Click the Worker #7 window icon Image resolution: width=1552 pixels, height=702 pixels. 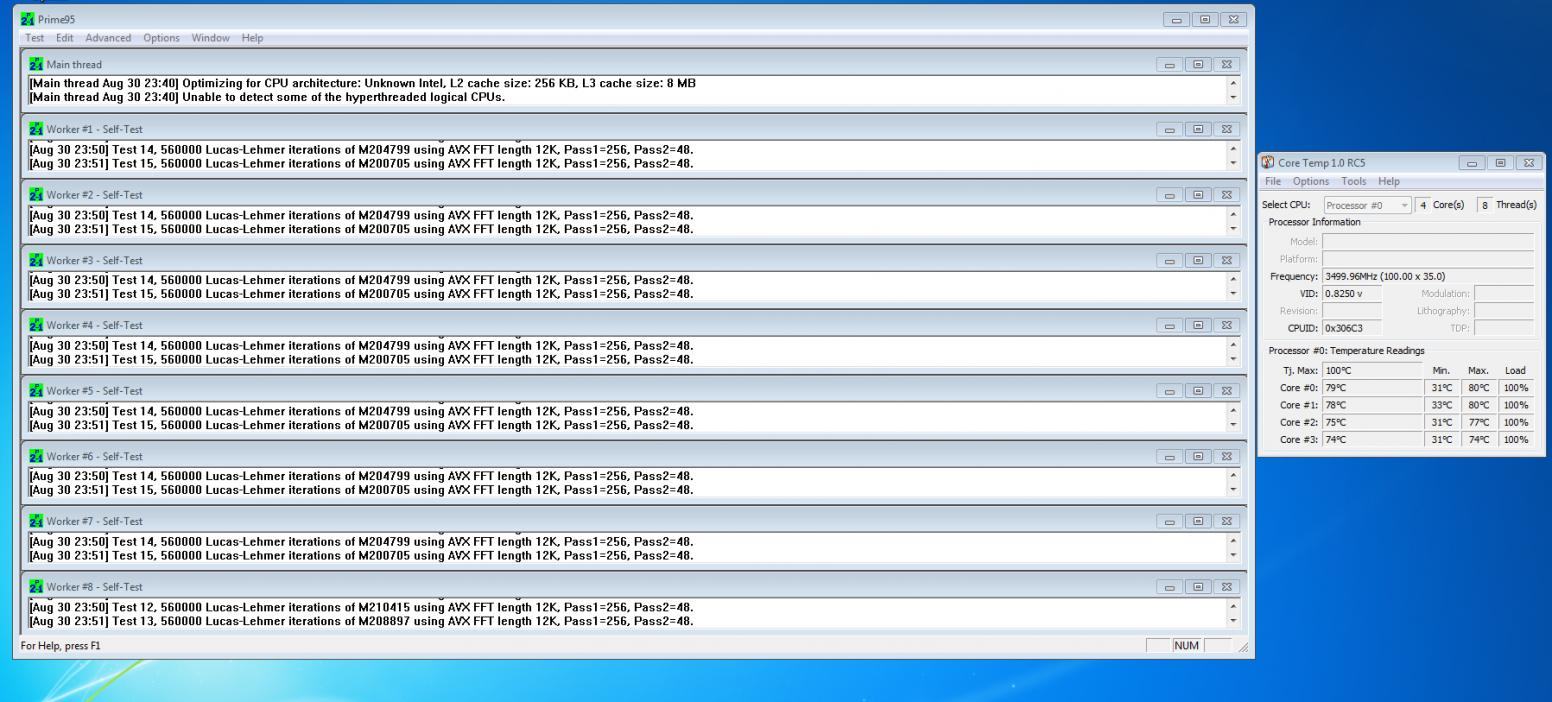pos(37,521)
